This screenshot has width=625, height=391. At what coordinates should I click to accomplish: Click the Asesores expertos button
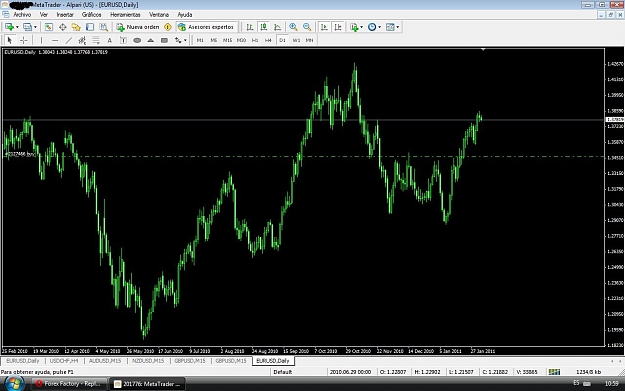coord(206,27)
